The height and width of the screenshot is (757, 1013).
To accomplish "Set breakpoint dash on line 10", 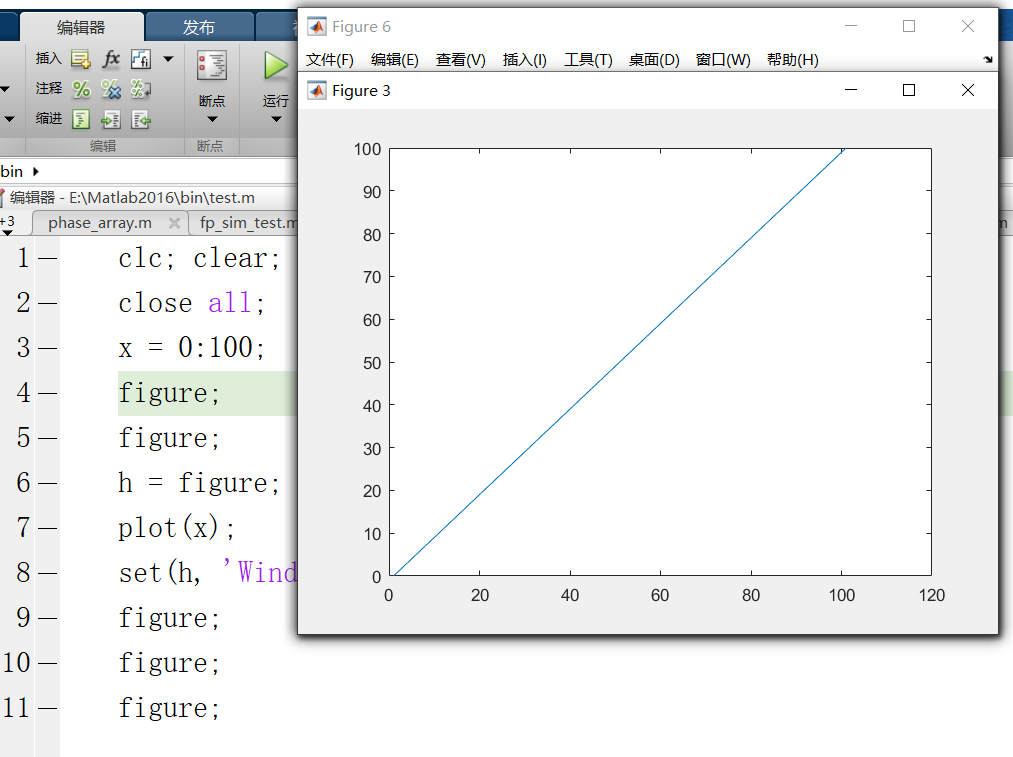I will 48,663.
